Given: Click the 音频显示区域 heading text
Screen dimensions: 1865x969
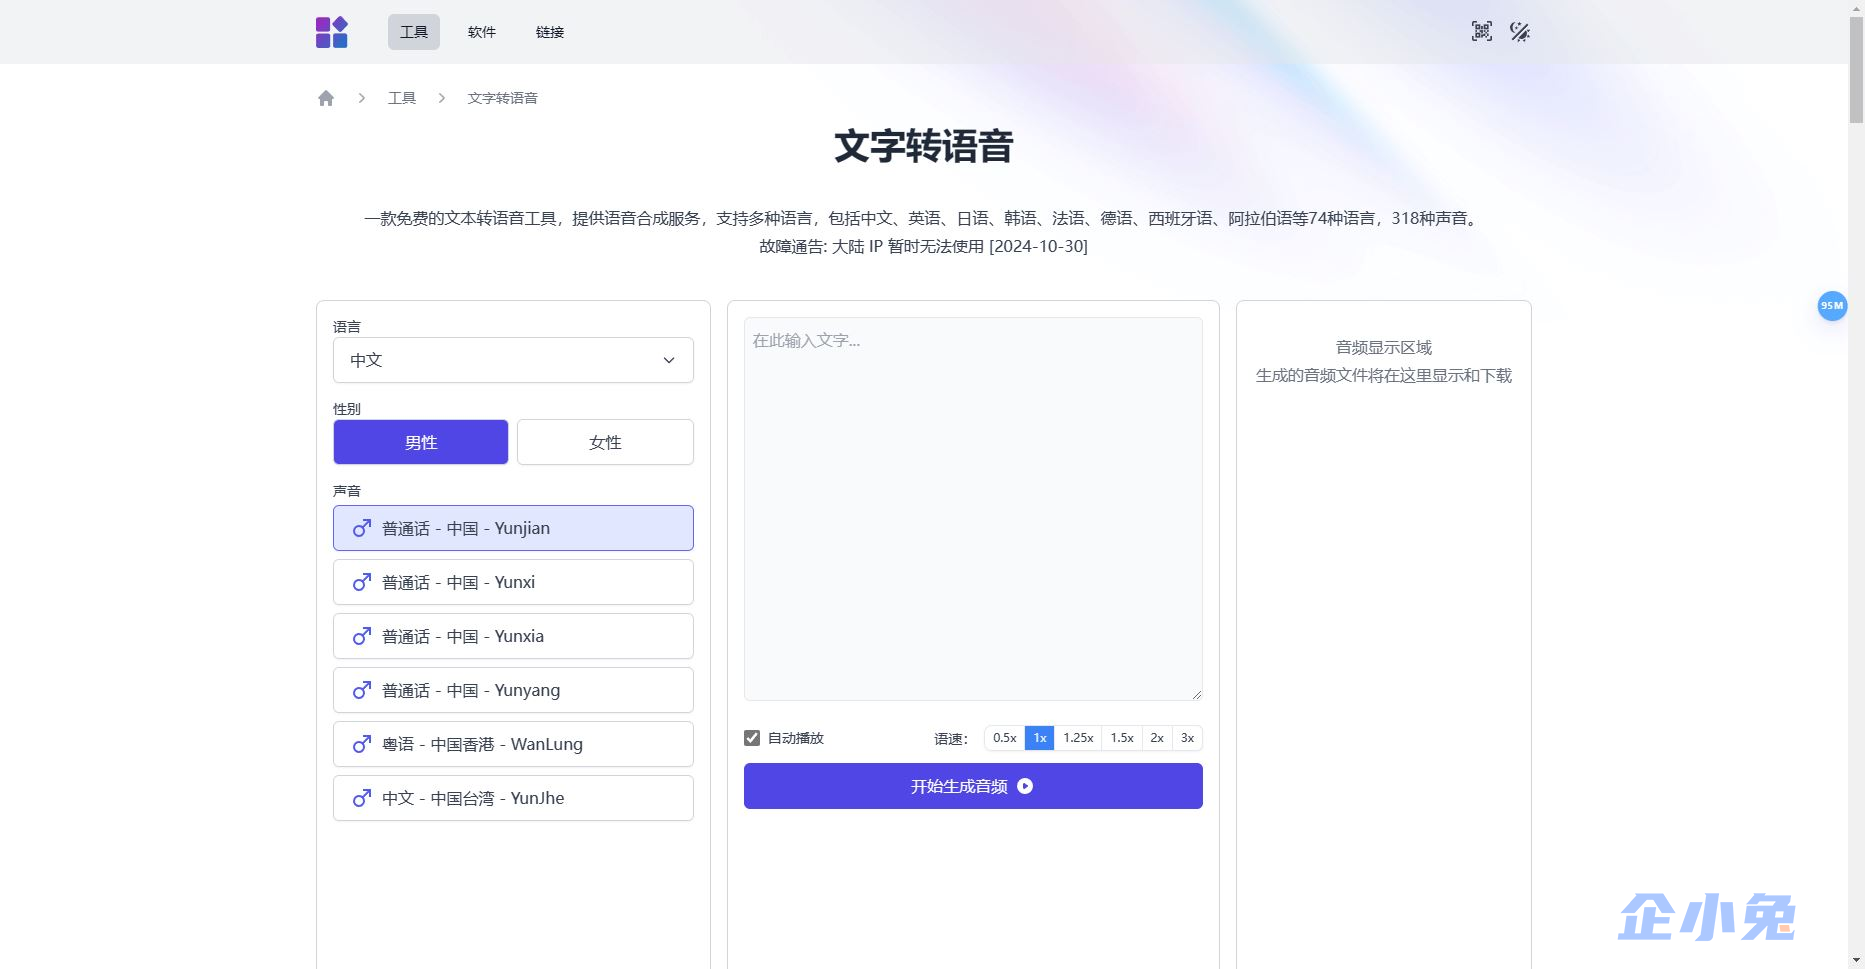Looking at the screenshot, I should [1384, 347].
